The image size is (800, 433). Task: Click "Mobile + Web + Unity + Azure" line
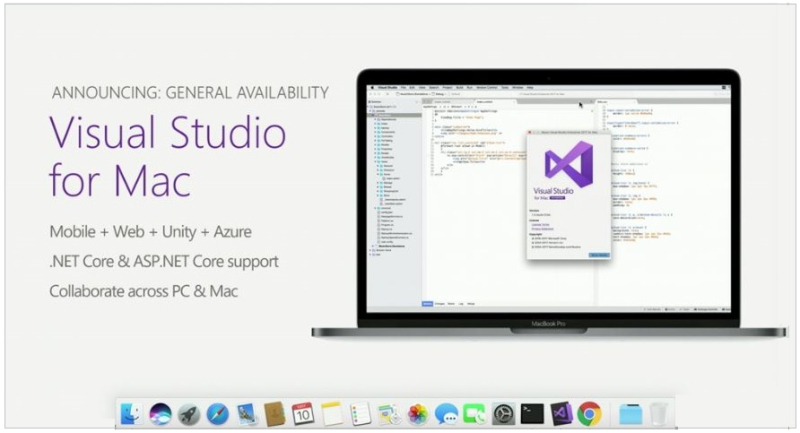(151, 232)
